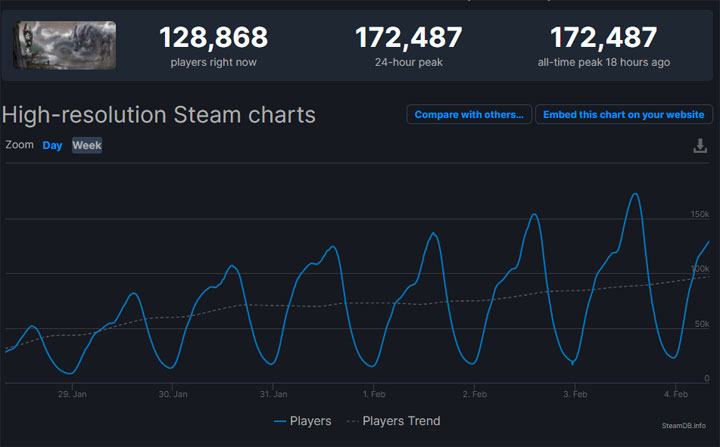This screenshot has height=447, width=720.
Task: Click Embed this chart on your website
Action: 623,114
